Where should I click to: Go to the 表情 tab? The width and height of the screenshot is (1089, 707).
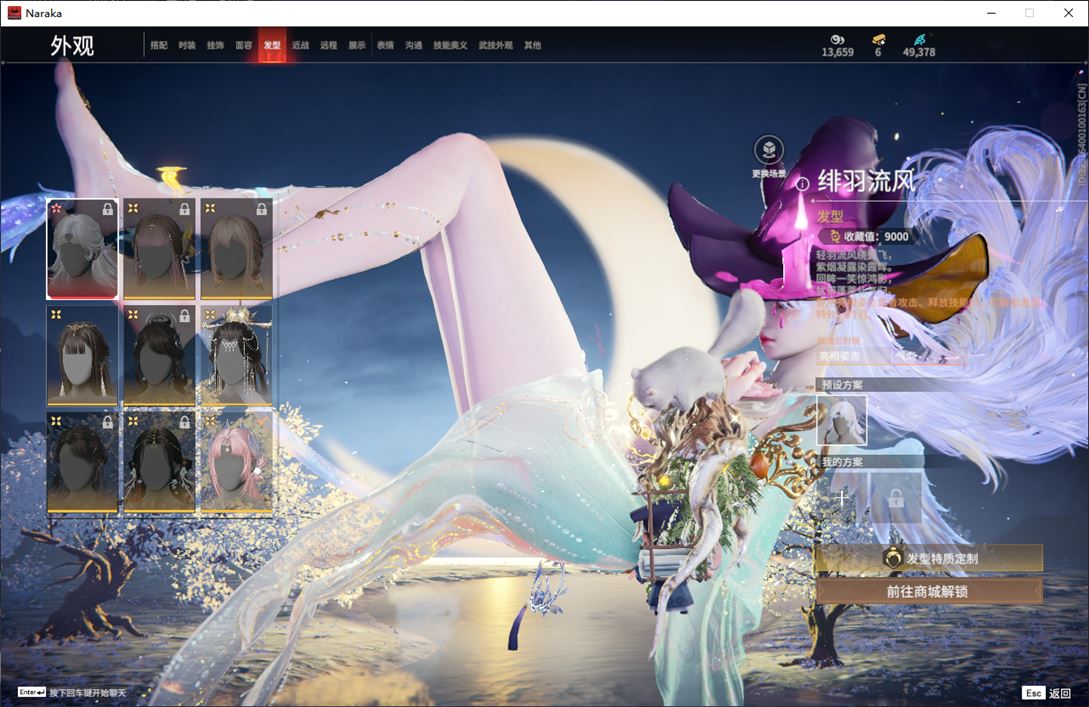385,45
